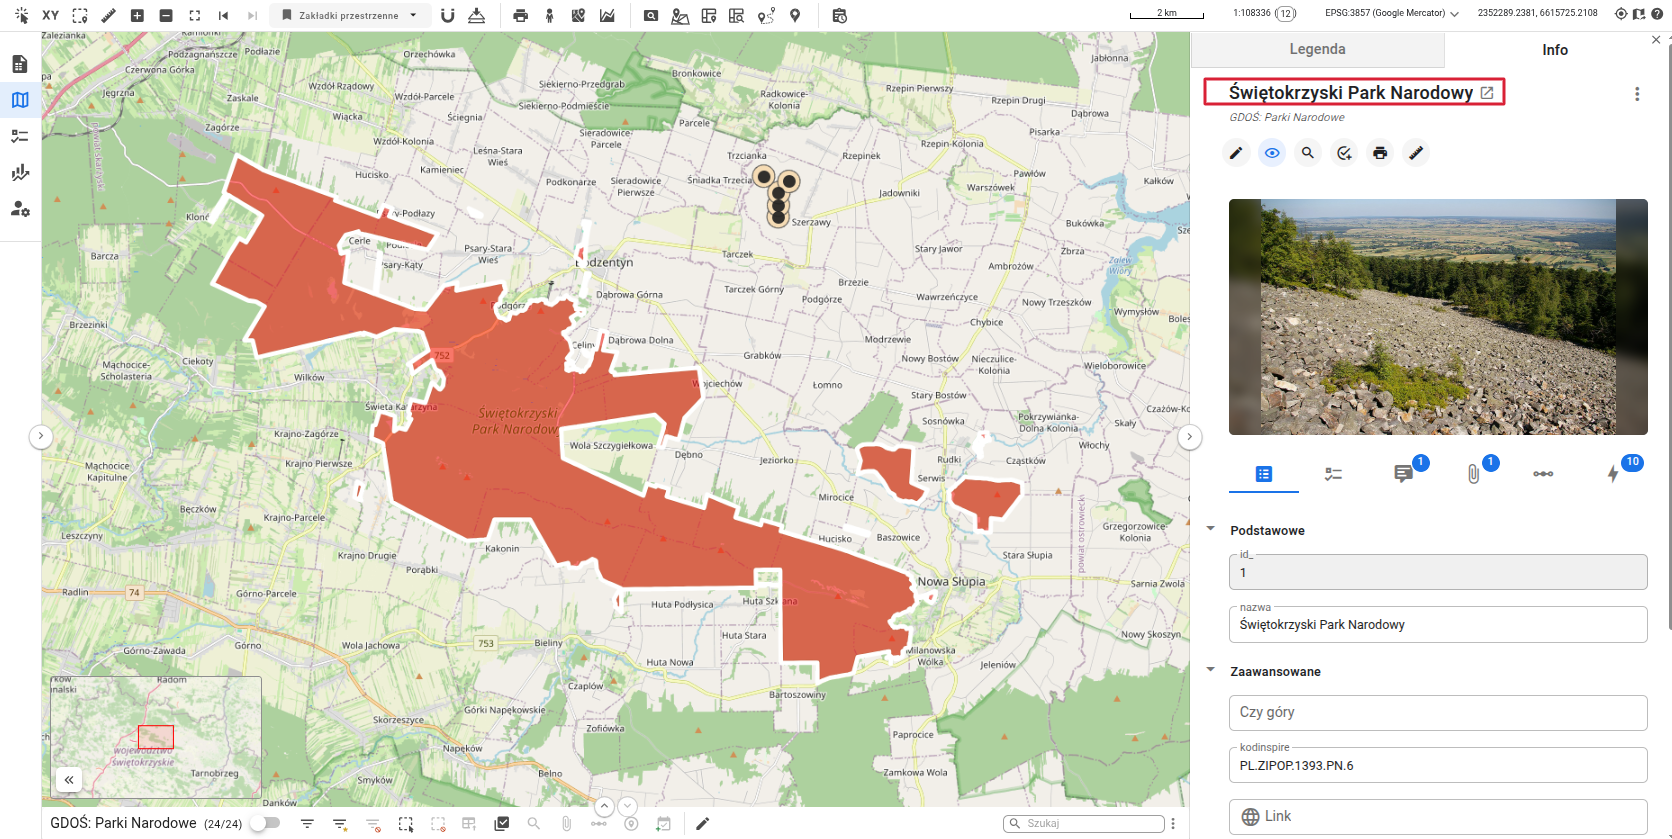Open the more options menu beside park title

(x=1637, y=94)
